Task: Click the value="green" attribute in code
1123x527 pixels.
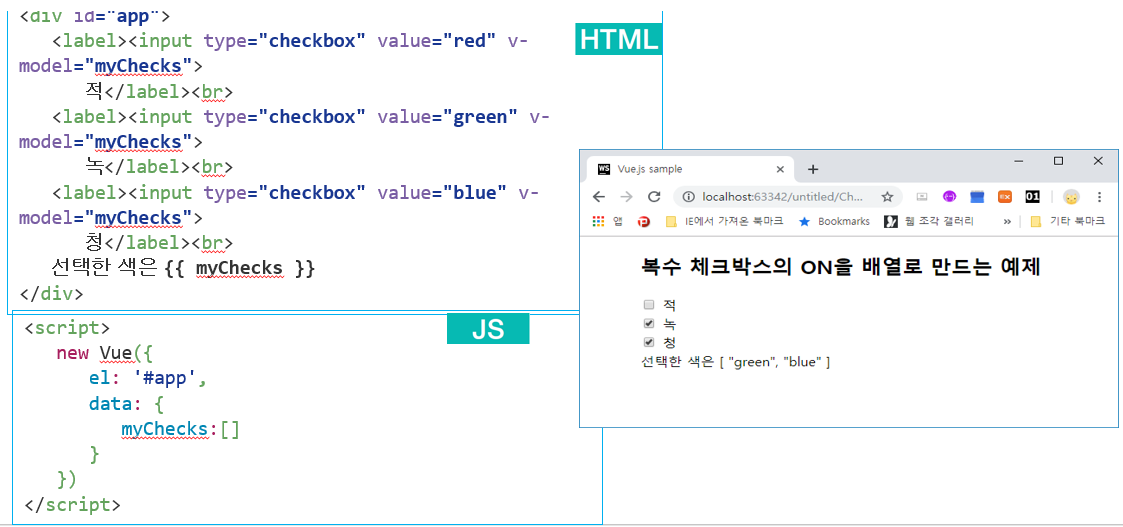Action: point(448,117)
